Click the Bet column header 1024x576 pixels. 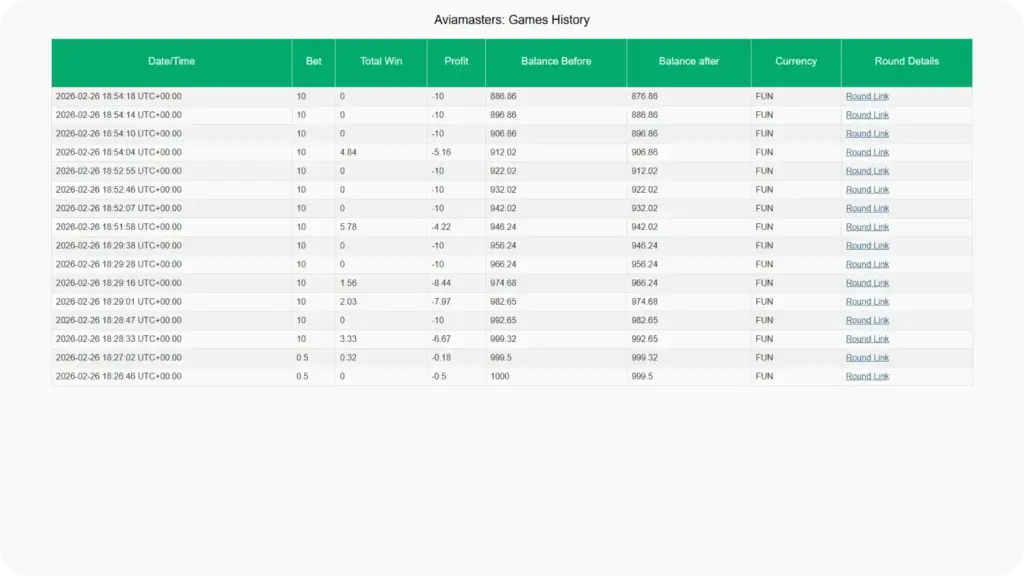(x=313, y=61)
